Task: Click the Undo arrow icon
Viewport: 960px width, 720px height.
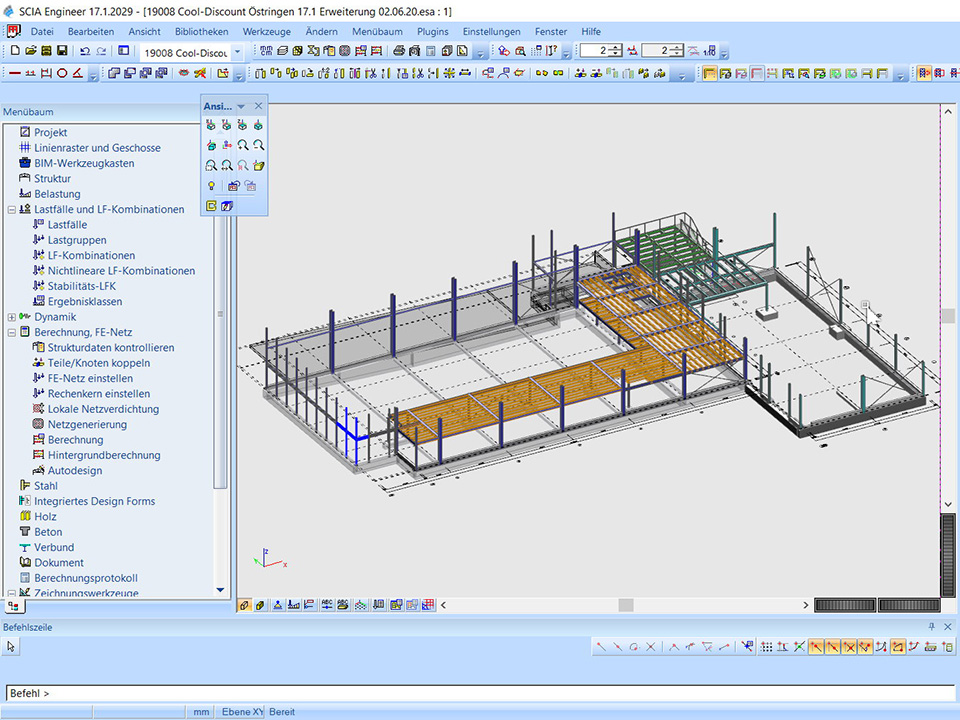Action: 85,51
